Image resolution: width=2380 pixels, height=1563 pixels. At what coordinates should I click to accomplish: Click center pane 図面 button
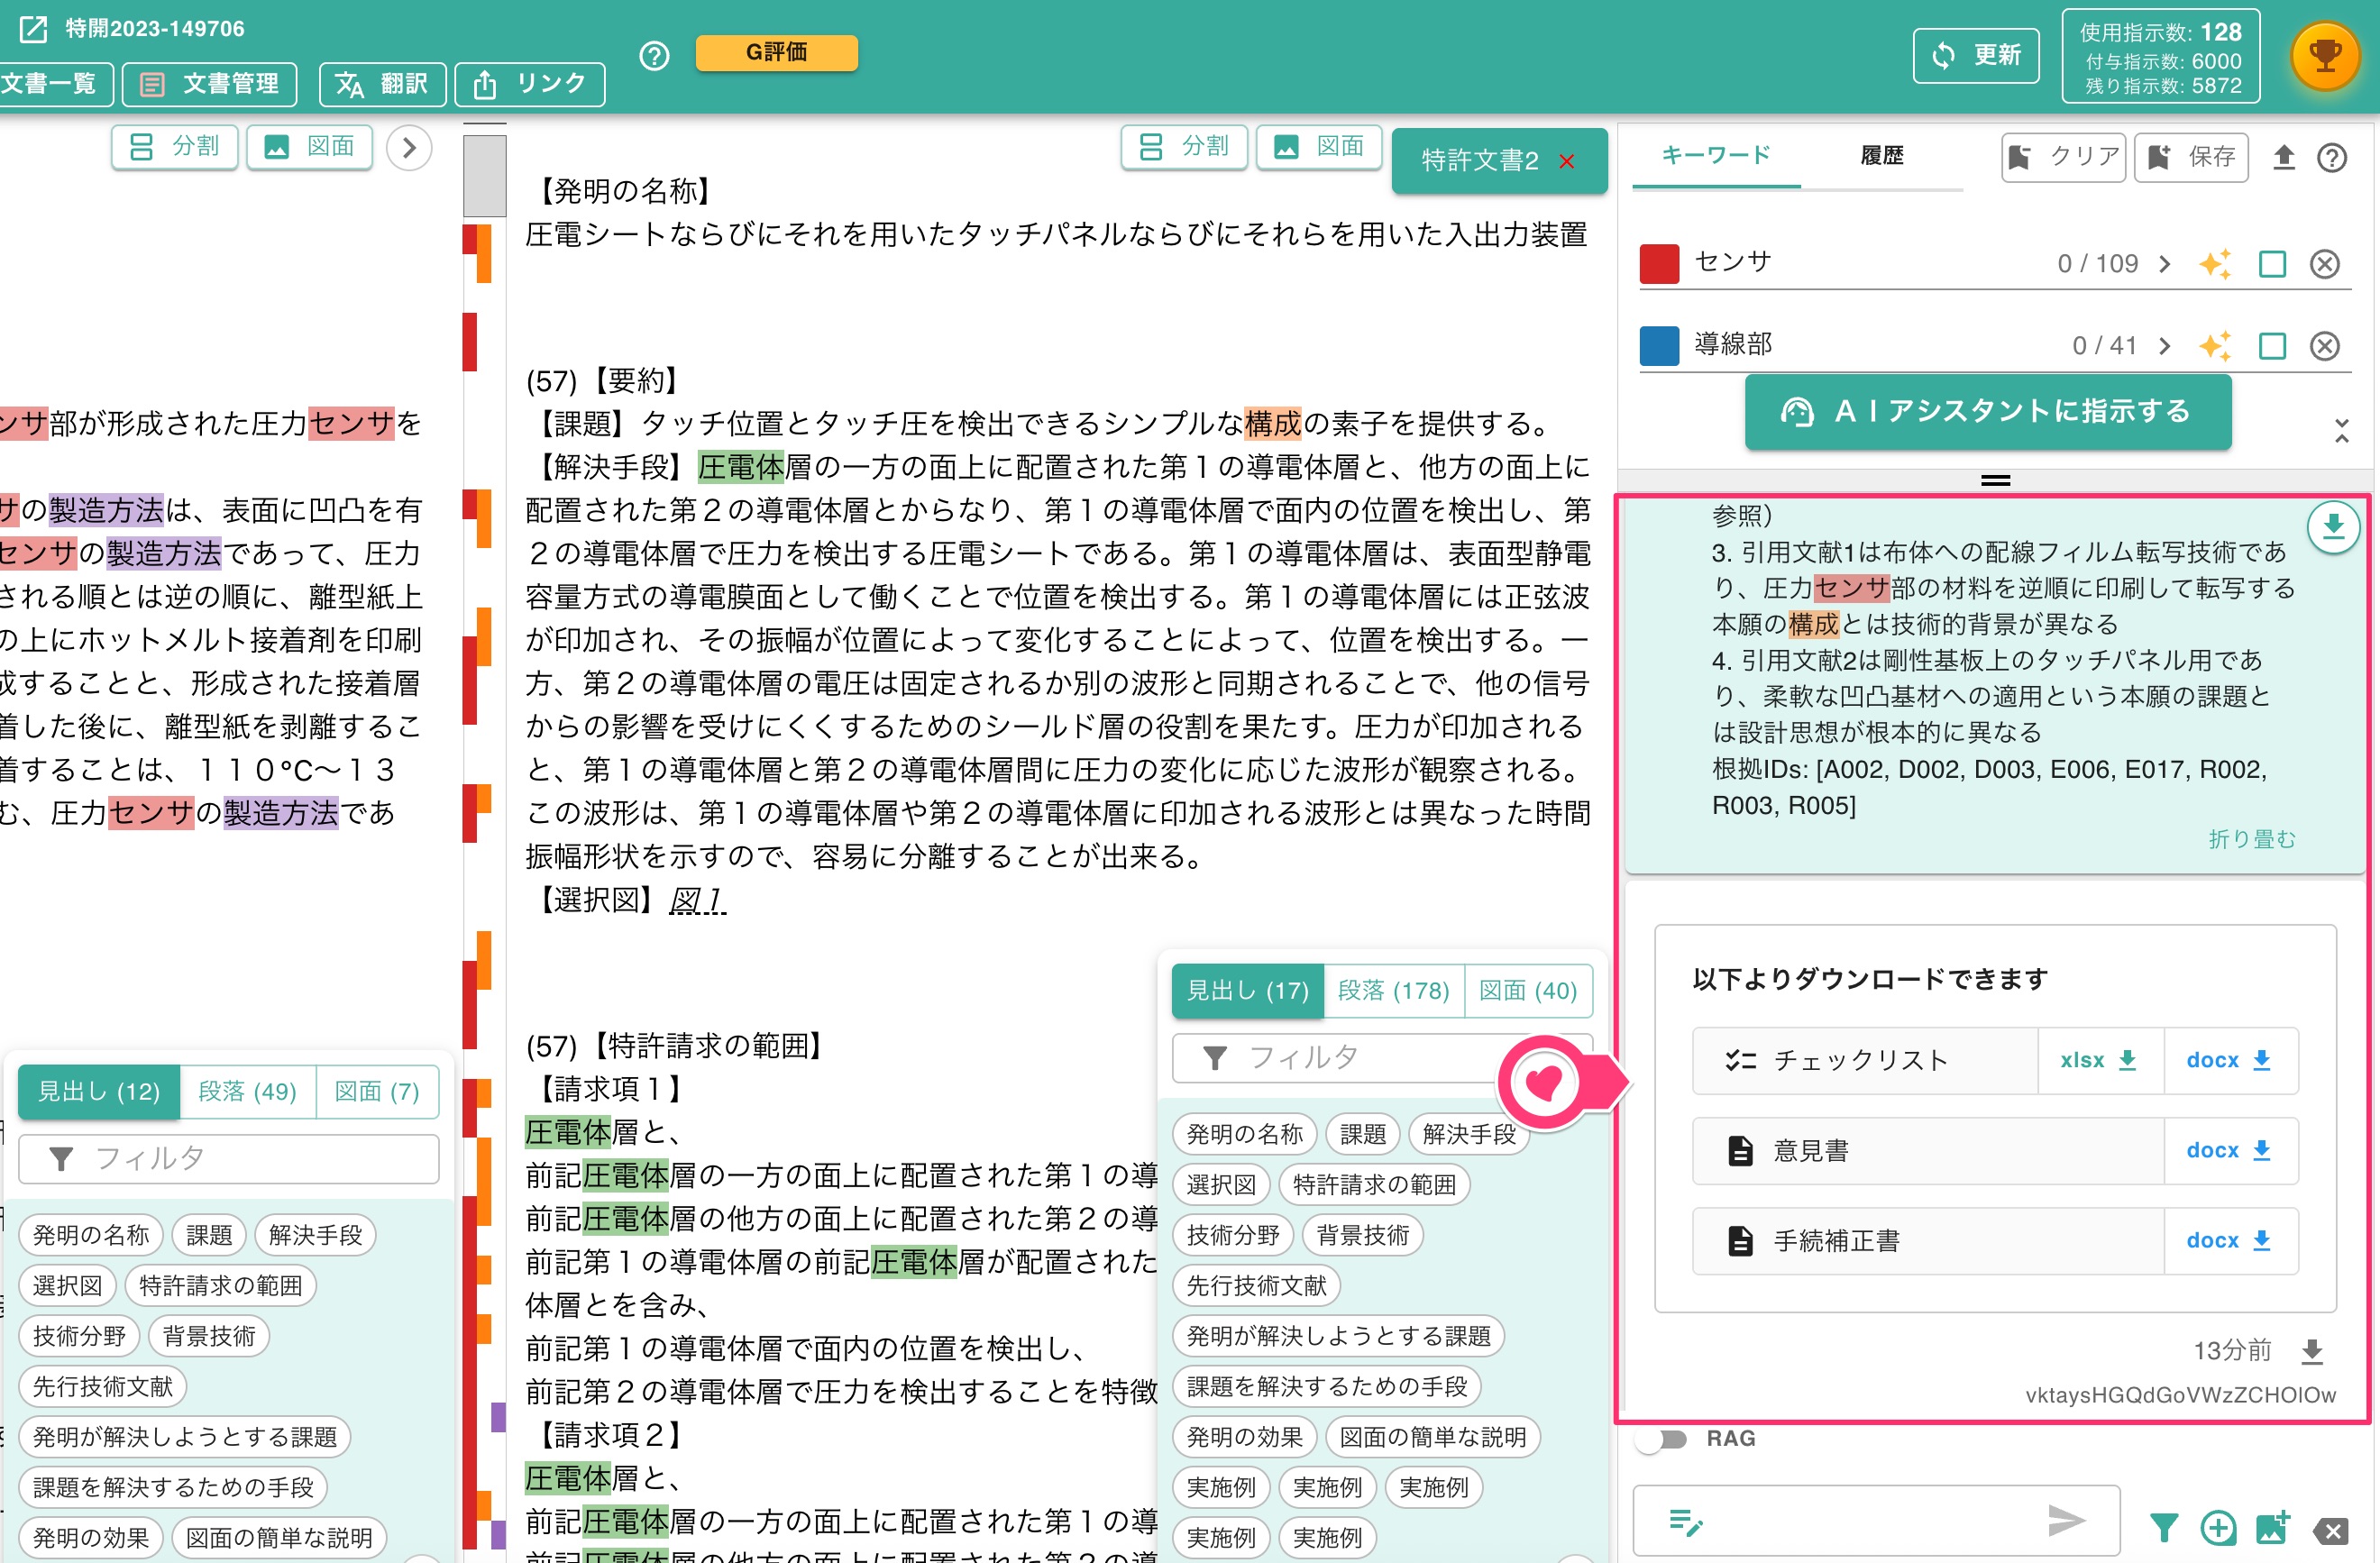coord(1319,147)
